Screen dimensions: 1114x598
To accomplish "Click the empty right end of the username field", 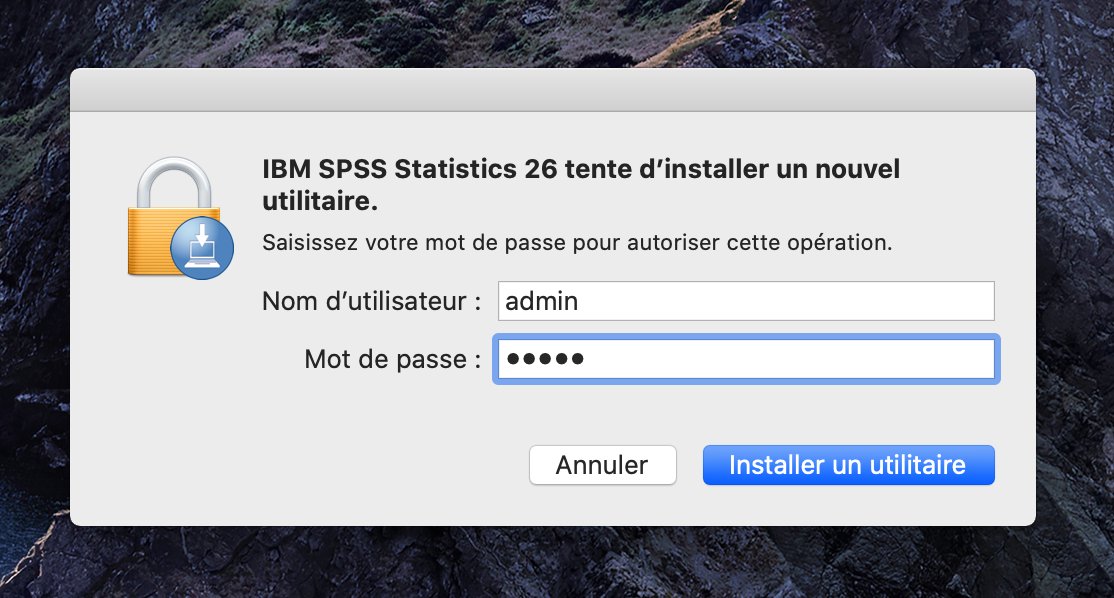I will click(x=940, y=301).
